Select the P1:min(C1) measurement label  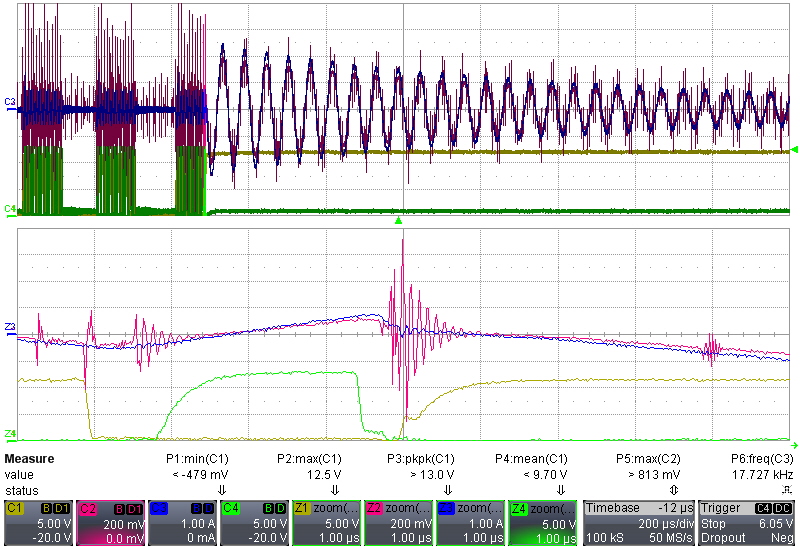pyautogui.click(x=197, y=459)
